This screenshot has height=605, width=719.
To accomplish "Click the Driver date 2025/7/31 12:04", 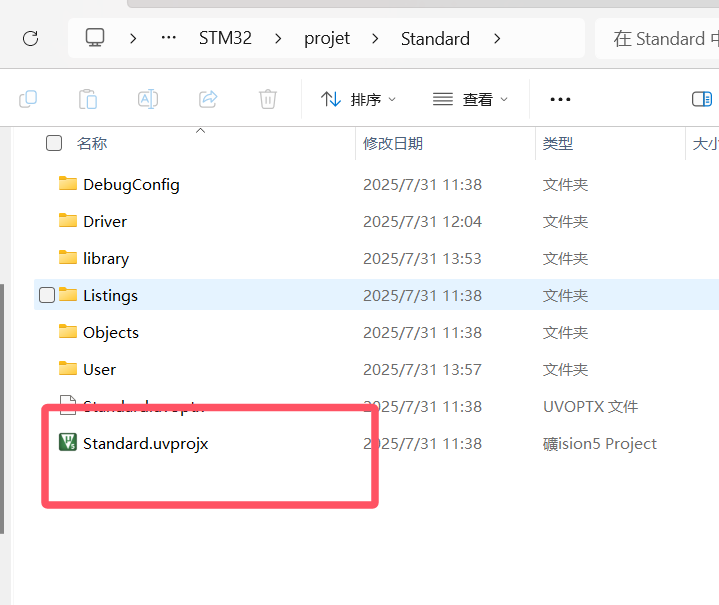I will 422,222.
